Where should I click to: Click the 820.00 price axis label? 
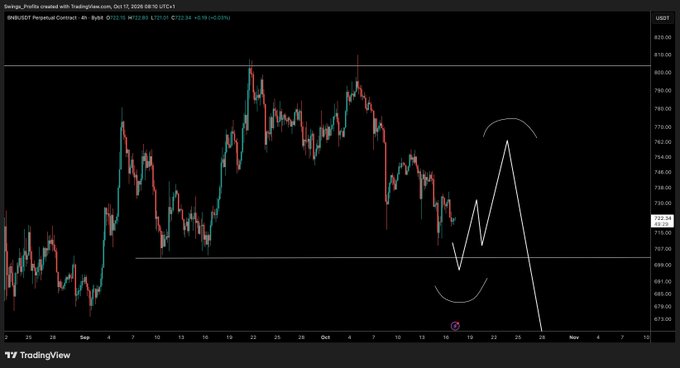point(662,38)
